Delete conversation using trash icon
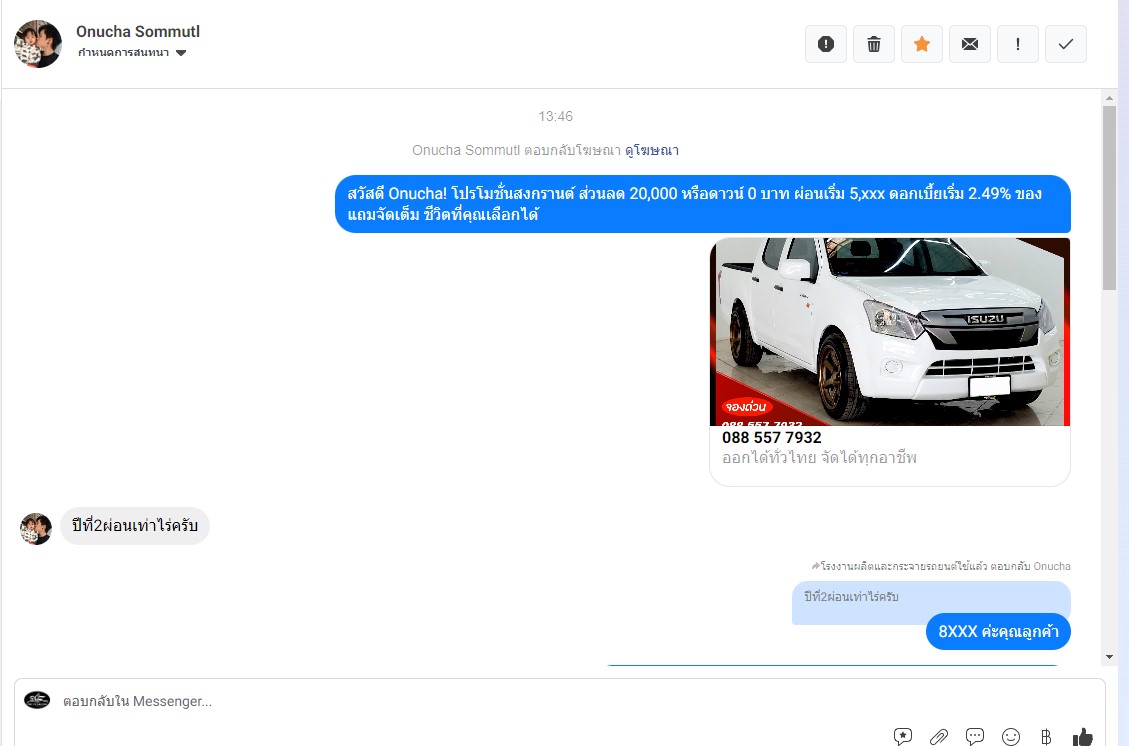 874,44
